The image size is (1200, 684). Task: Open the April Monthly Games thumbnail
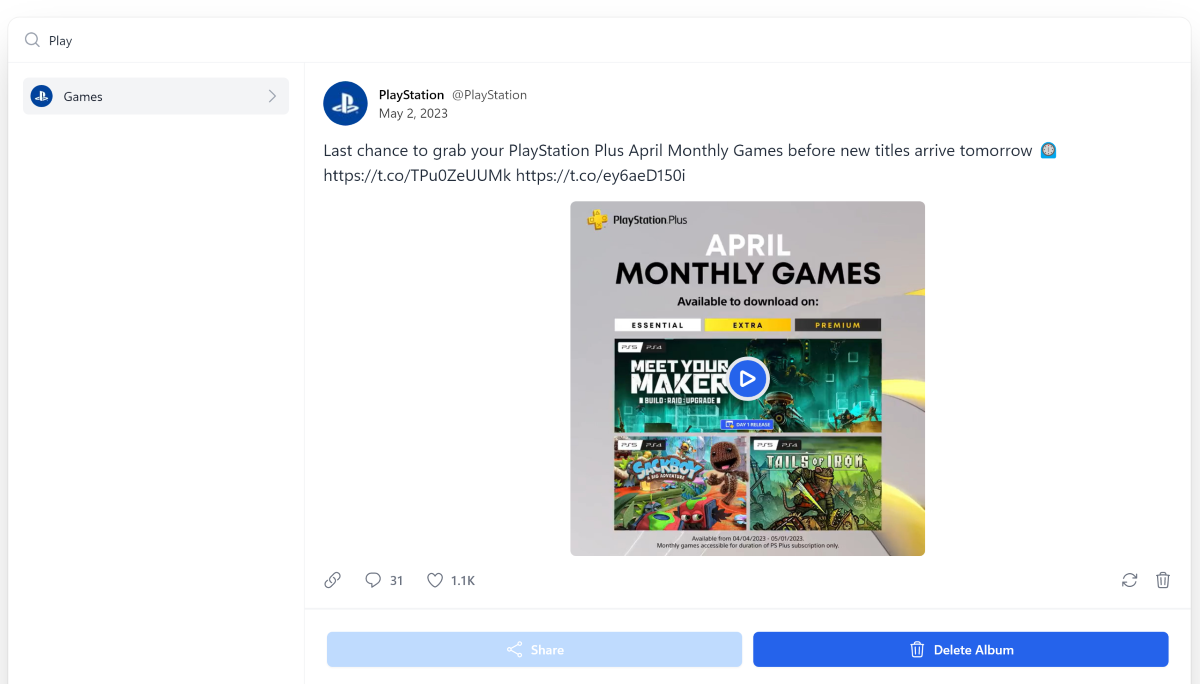(748, 378)
